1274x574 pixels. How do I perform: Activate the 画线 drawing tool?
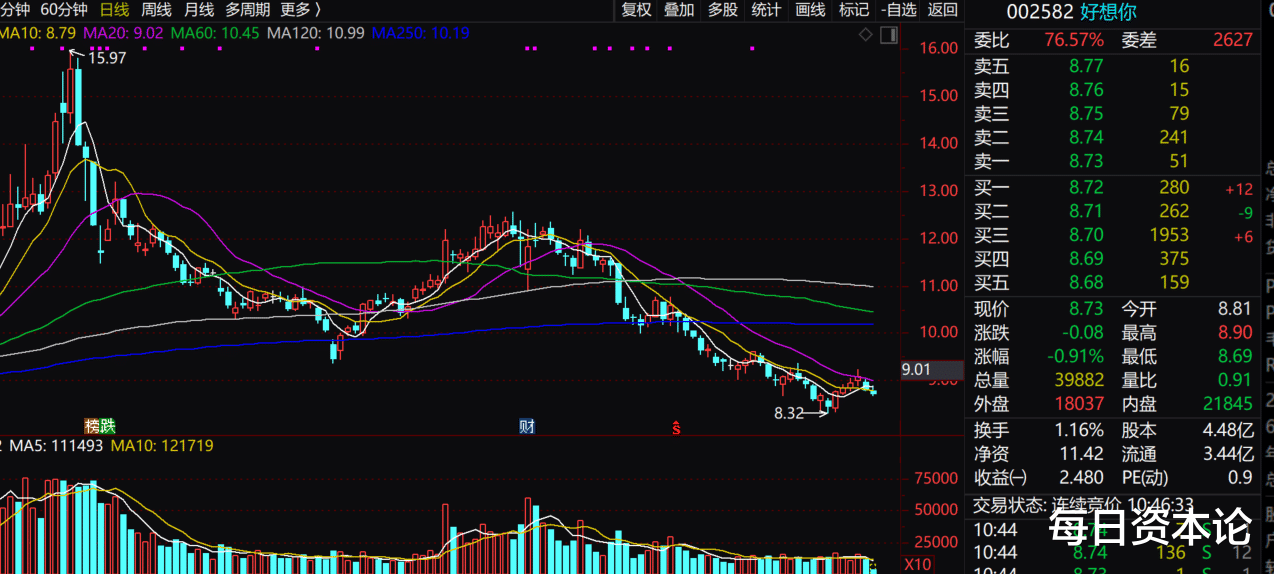coord(810,10)
